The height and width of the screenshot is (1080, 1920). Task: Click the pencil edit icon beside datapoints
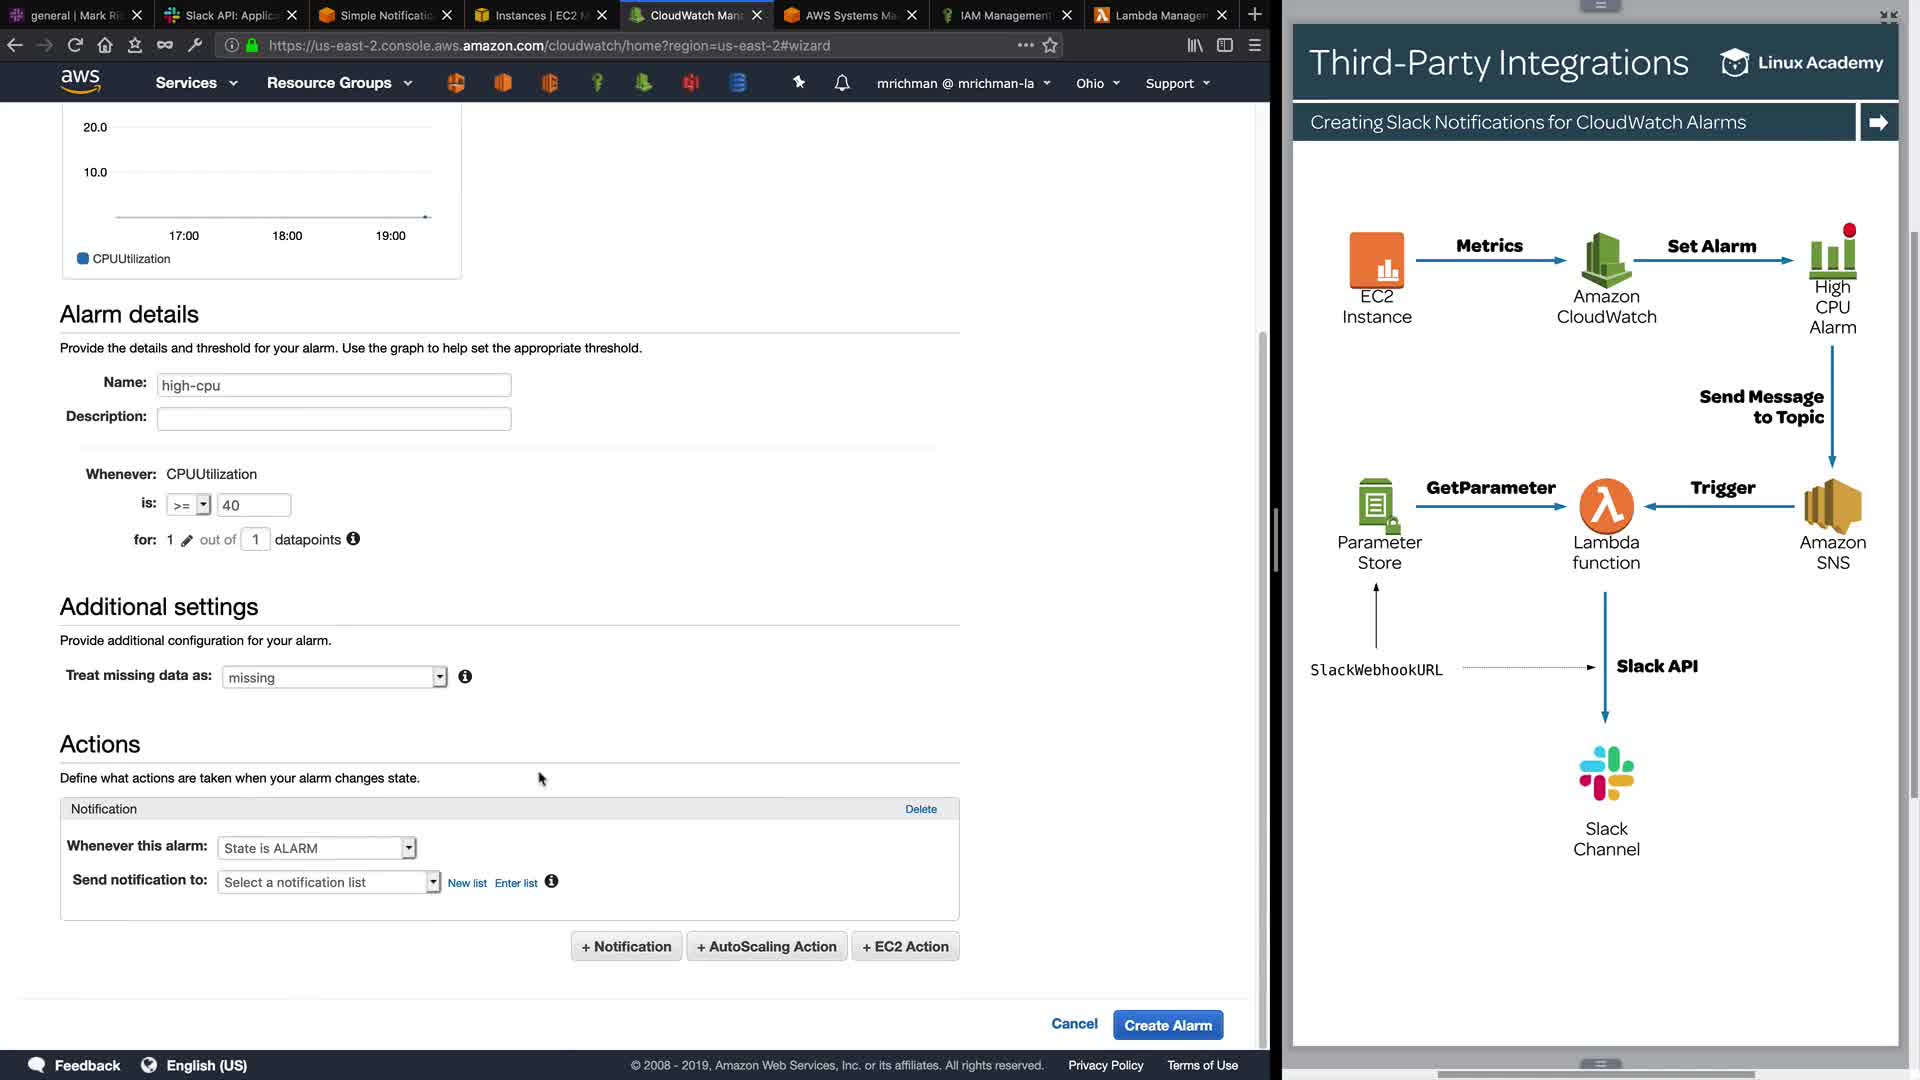pyautogui.click(x=187, y=540)
